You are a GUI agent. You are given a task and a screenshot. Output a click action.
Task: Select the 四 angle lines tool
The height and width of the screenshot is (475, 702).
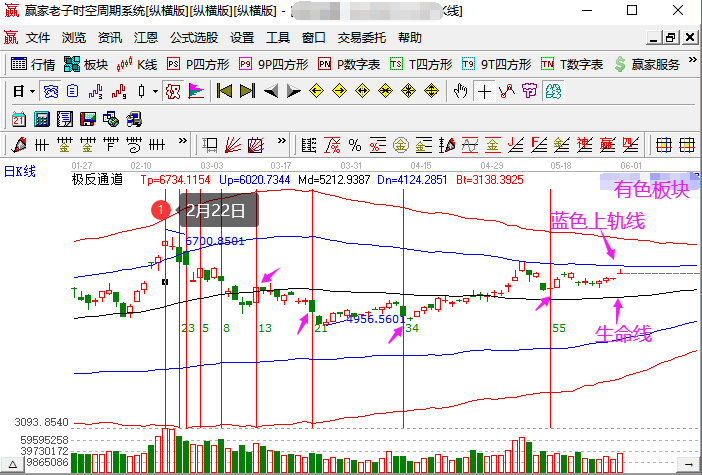coord(630,145)
